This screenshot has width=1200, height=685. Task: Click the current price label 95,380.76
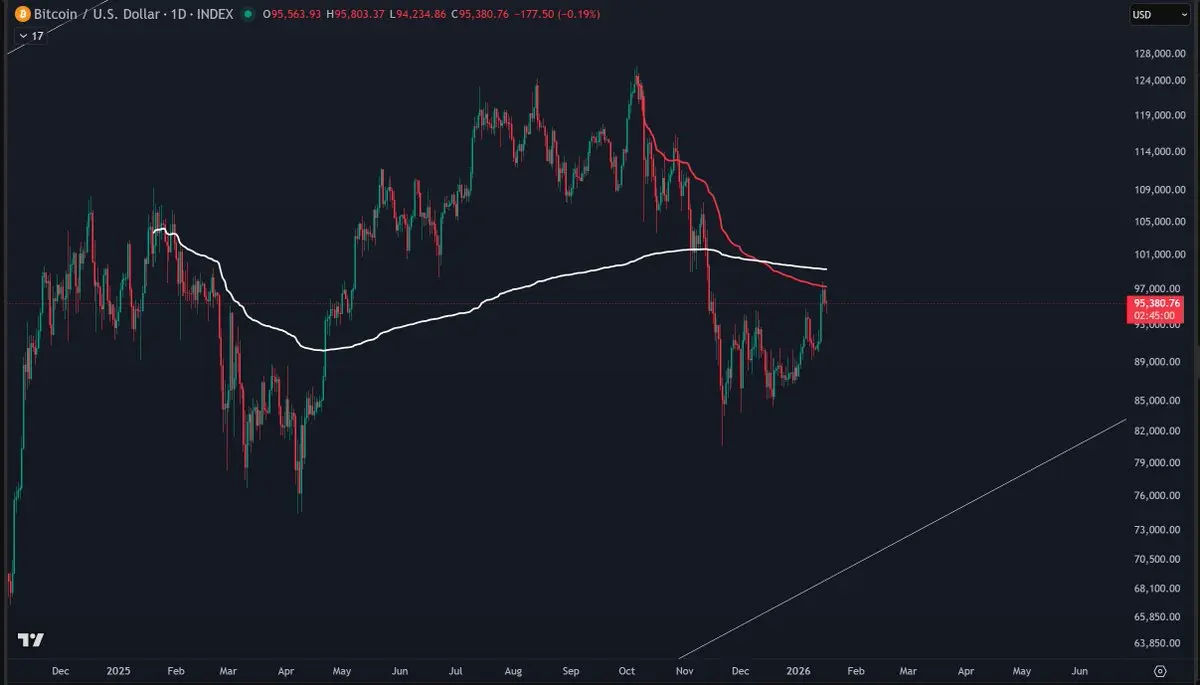1154,303
